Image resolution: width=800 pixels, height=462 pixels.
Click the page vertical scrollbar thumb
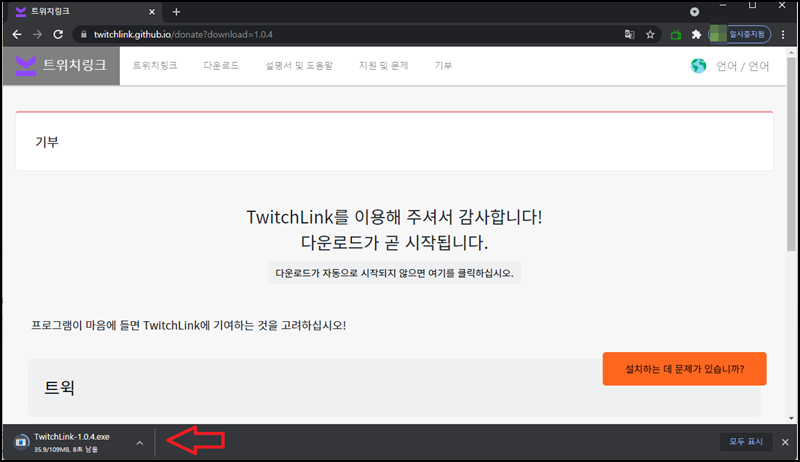[x=791, y=154]
